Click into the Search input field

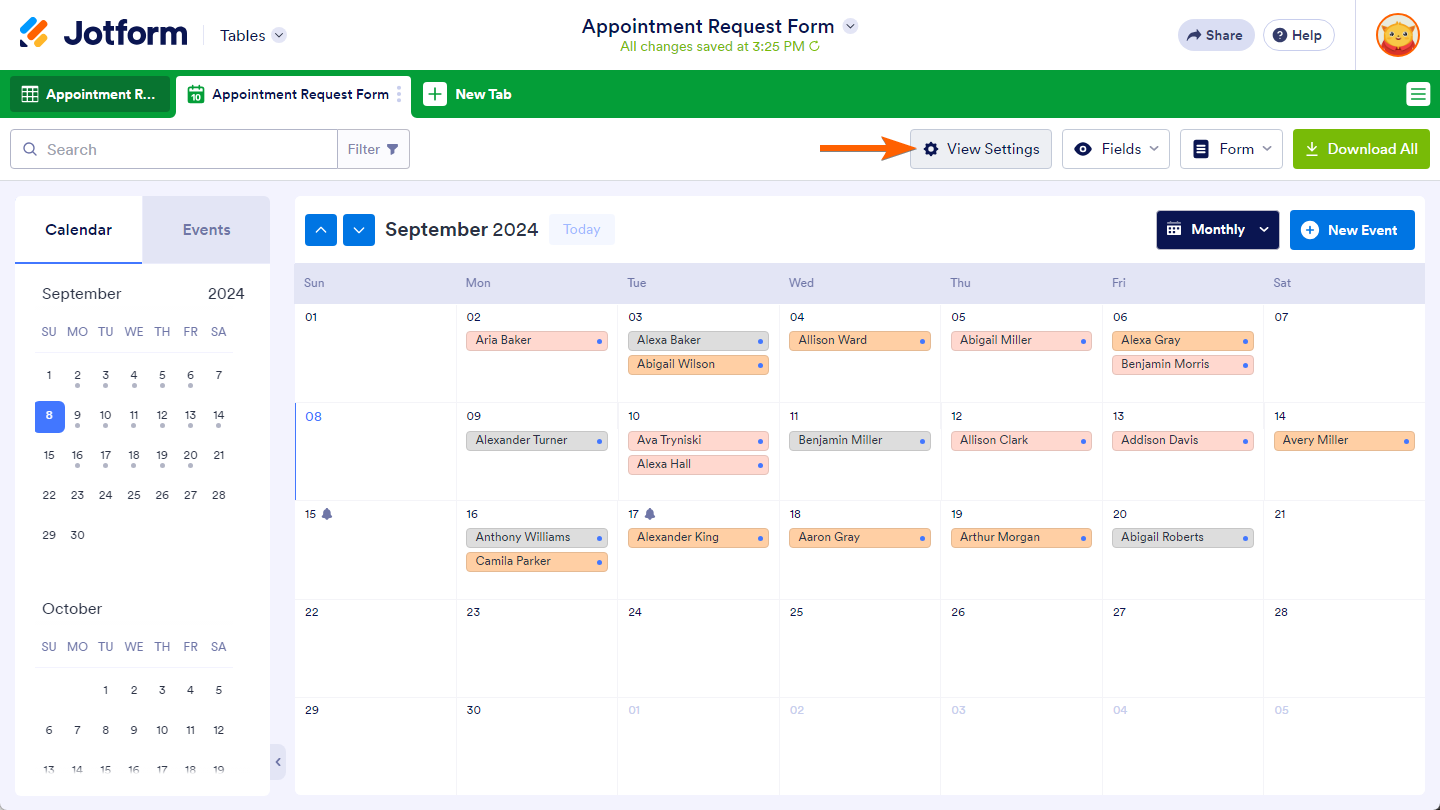coord(185,149)
